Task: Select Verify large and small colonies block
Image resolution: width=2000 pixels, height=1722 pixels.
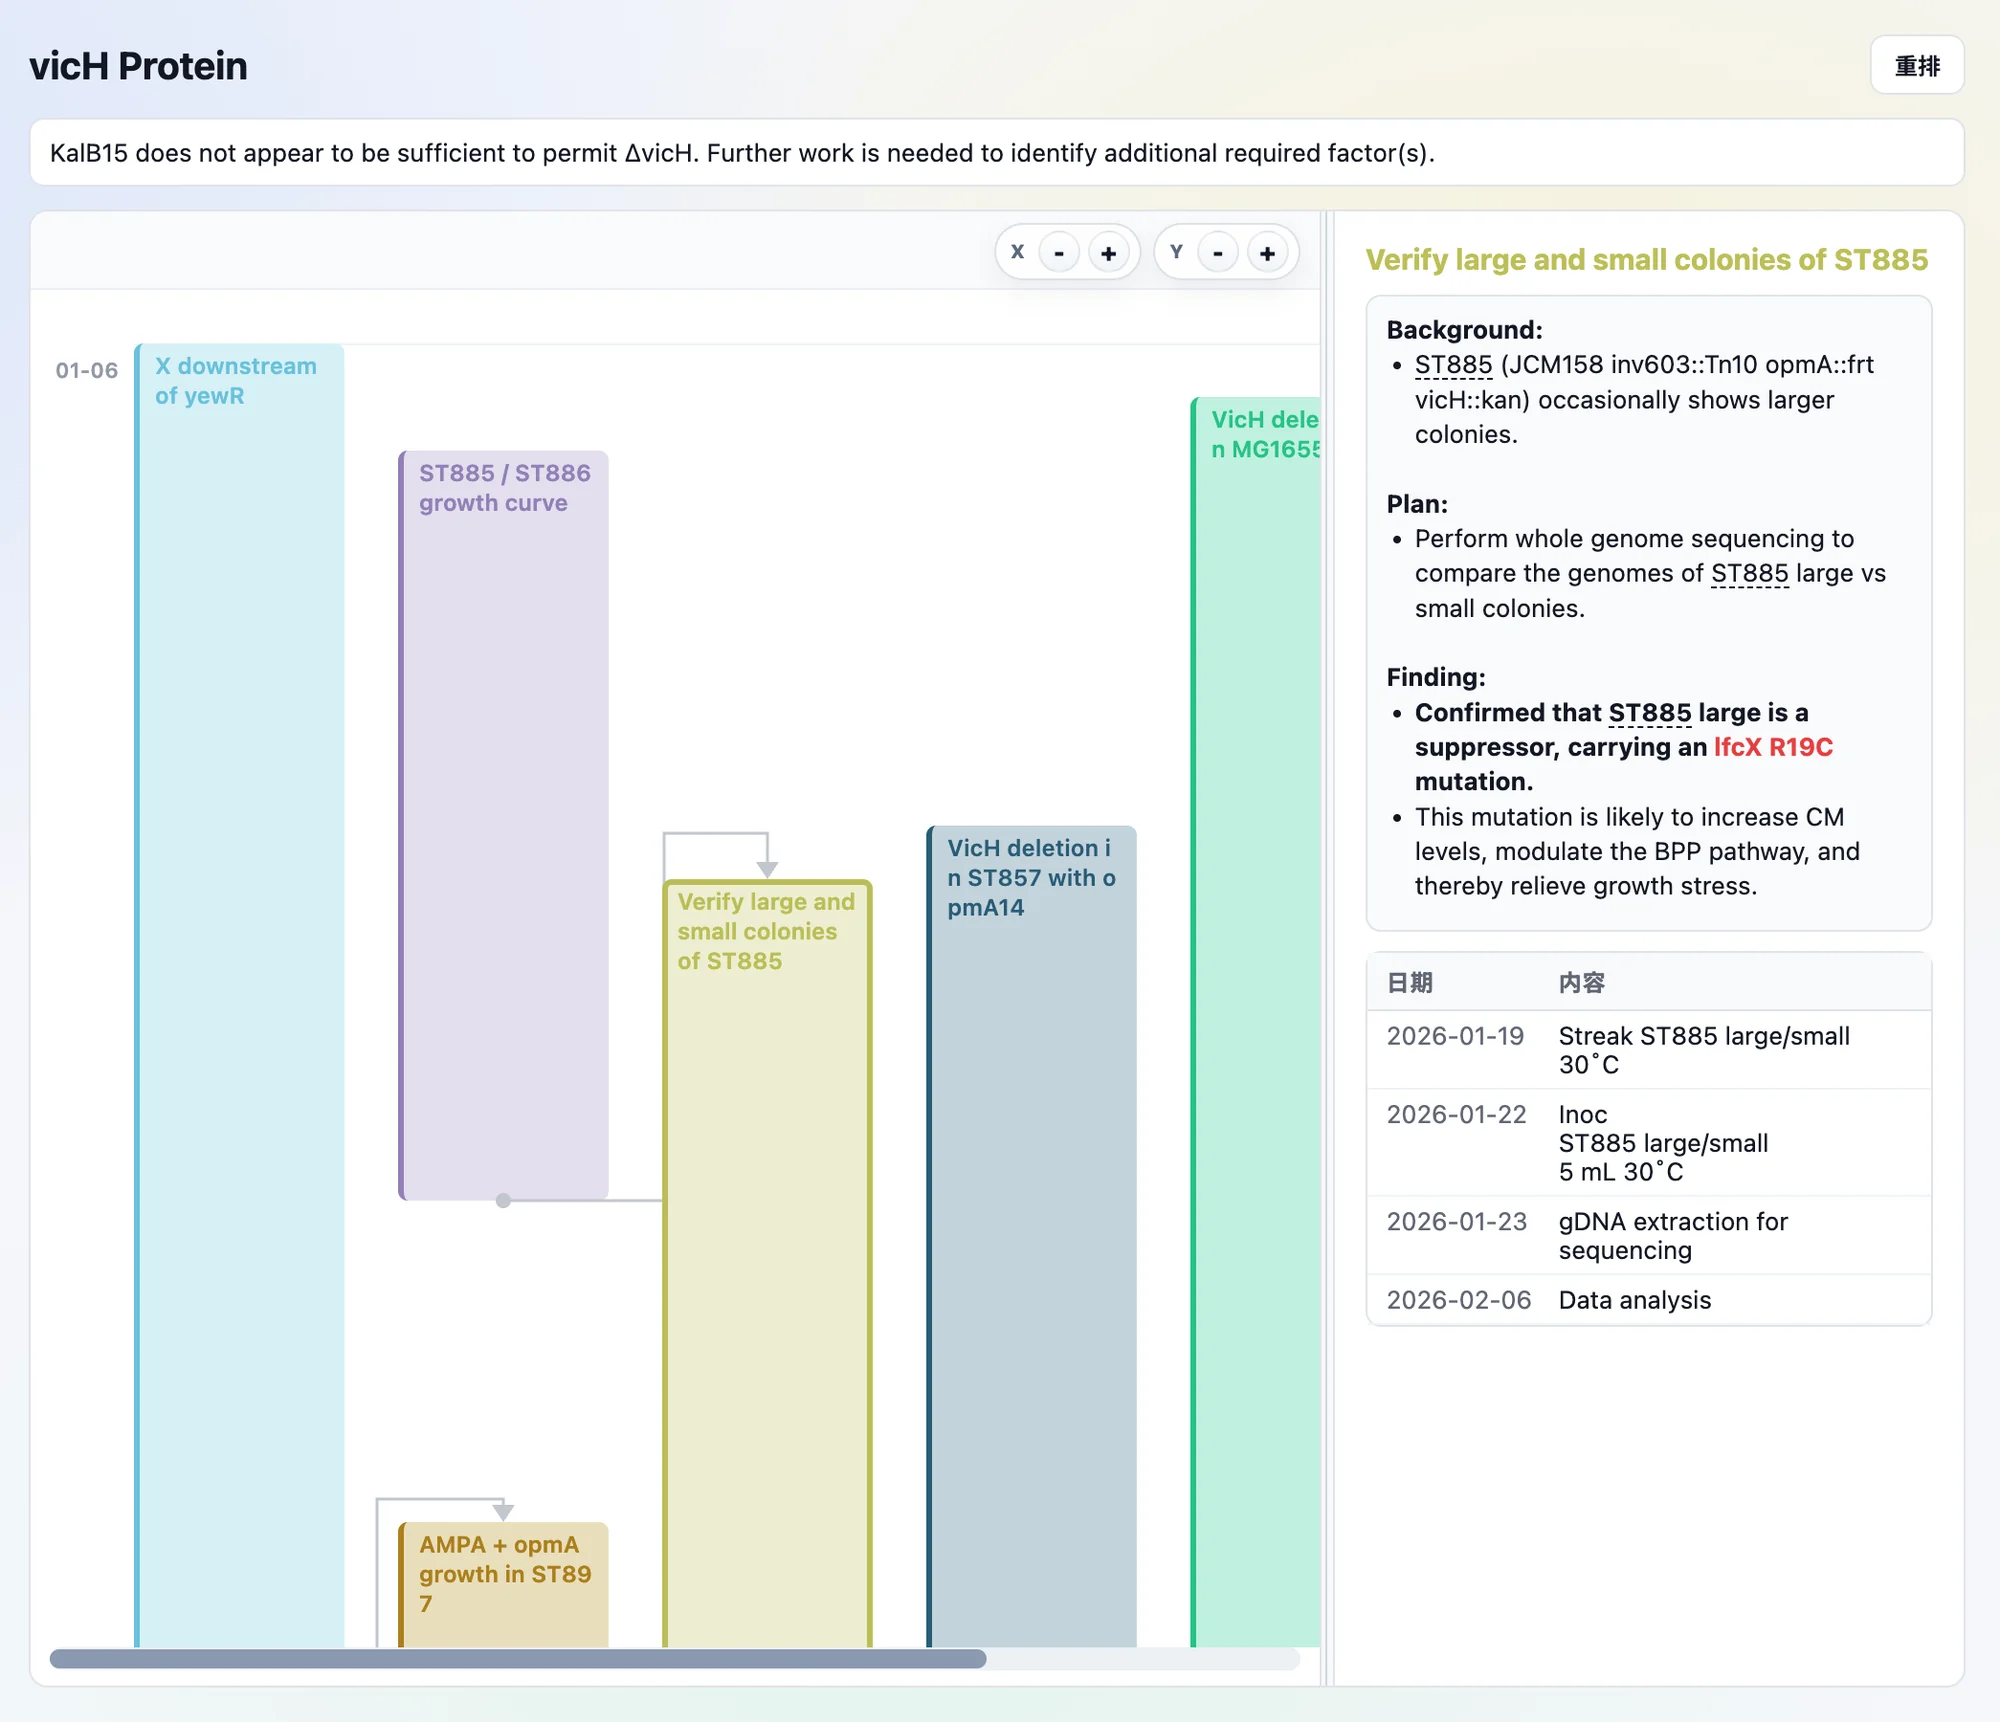Action: coord(767,1262)
